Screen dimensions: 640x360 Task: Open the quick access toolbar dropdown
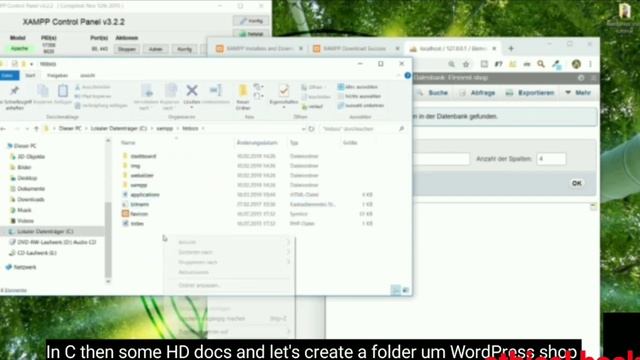point(32,64)
